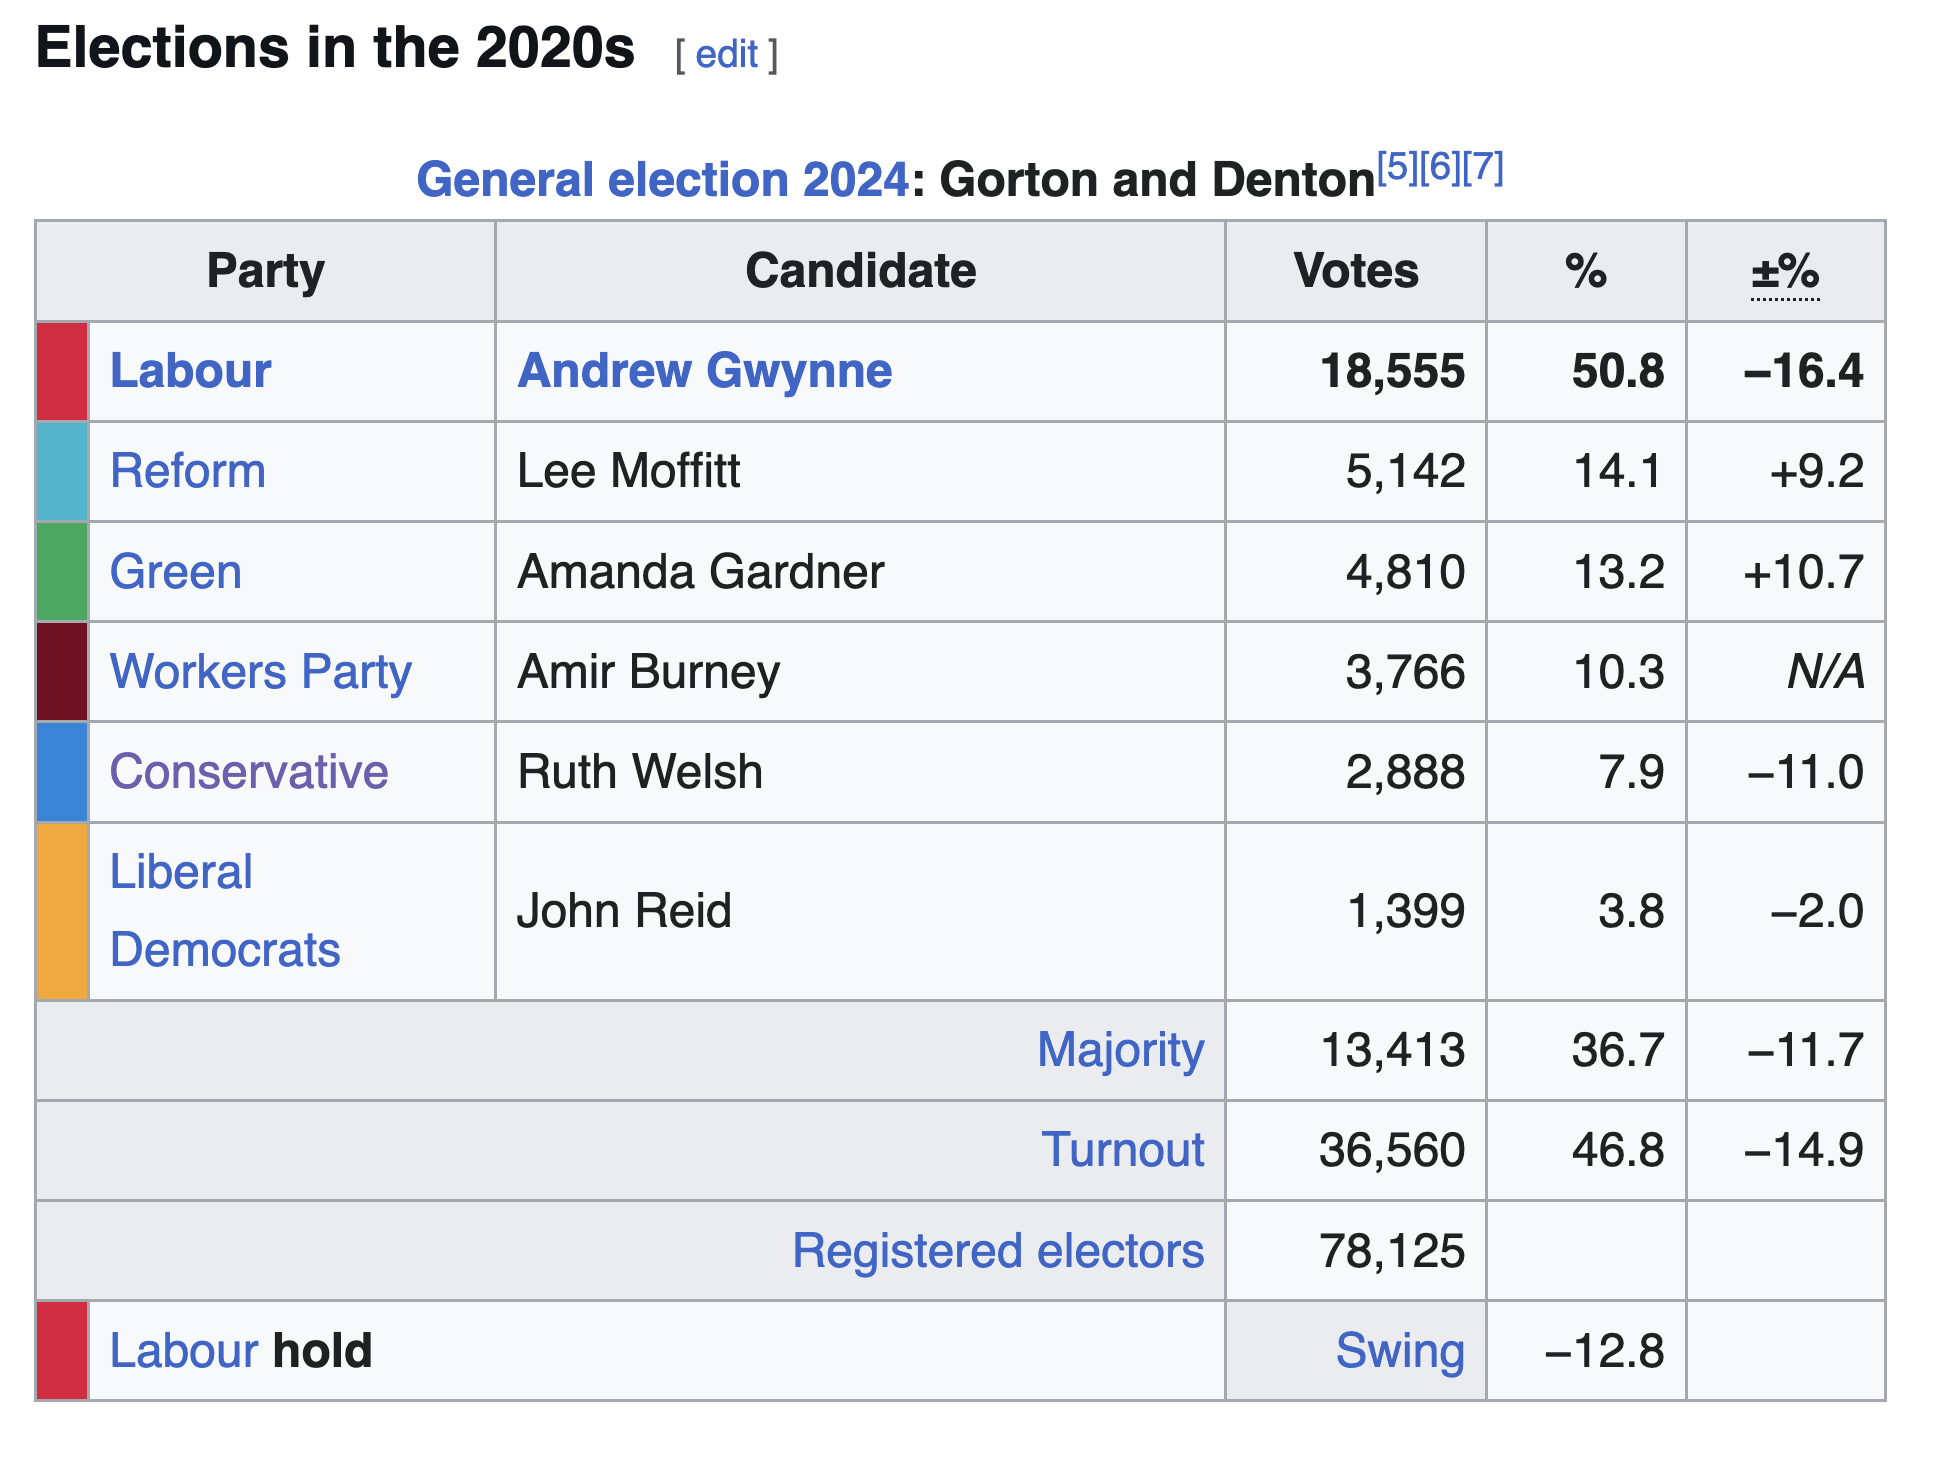Click the Turnout link
Viewport: 1942px width, 1474px height.
1122,1150
